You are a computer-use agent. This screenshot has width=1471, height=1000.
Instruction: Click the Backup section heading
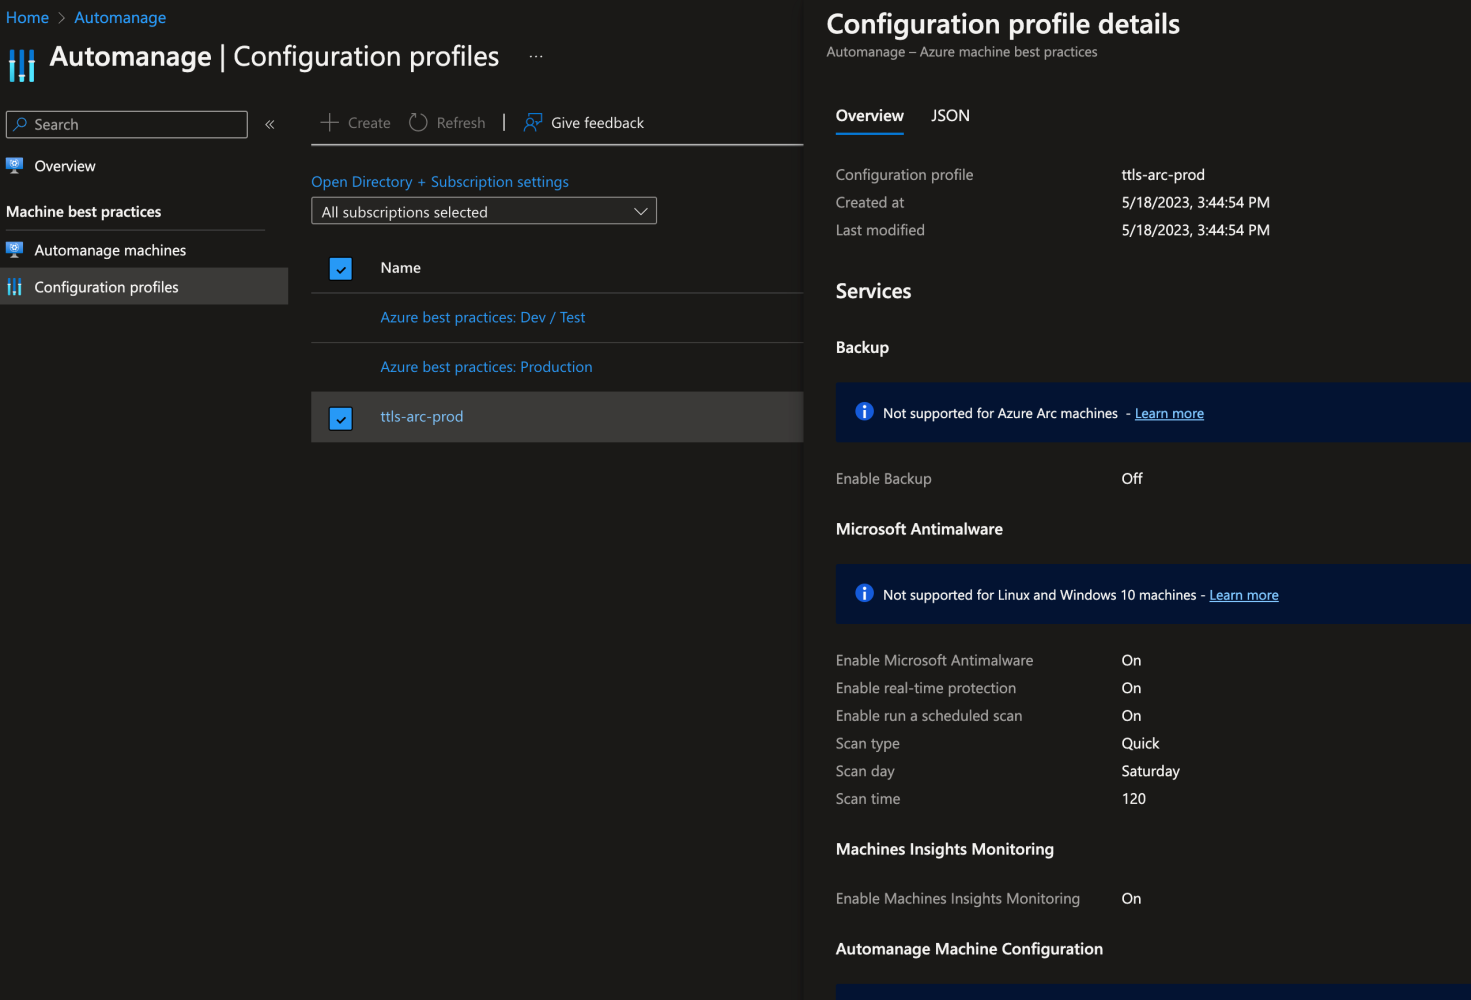tap(862, 347)
